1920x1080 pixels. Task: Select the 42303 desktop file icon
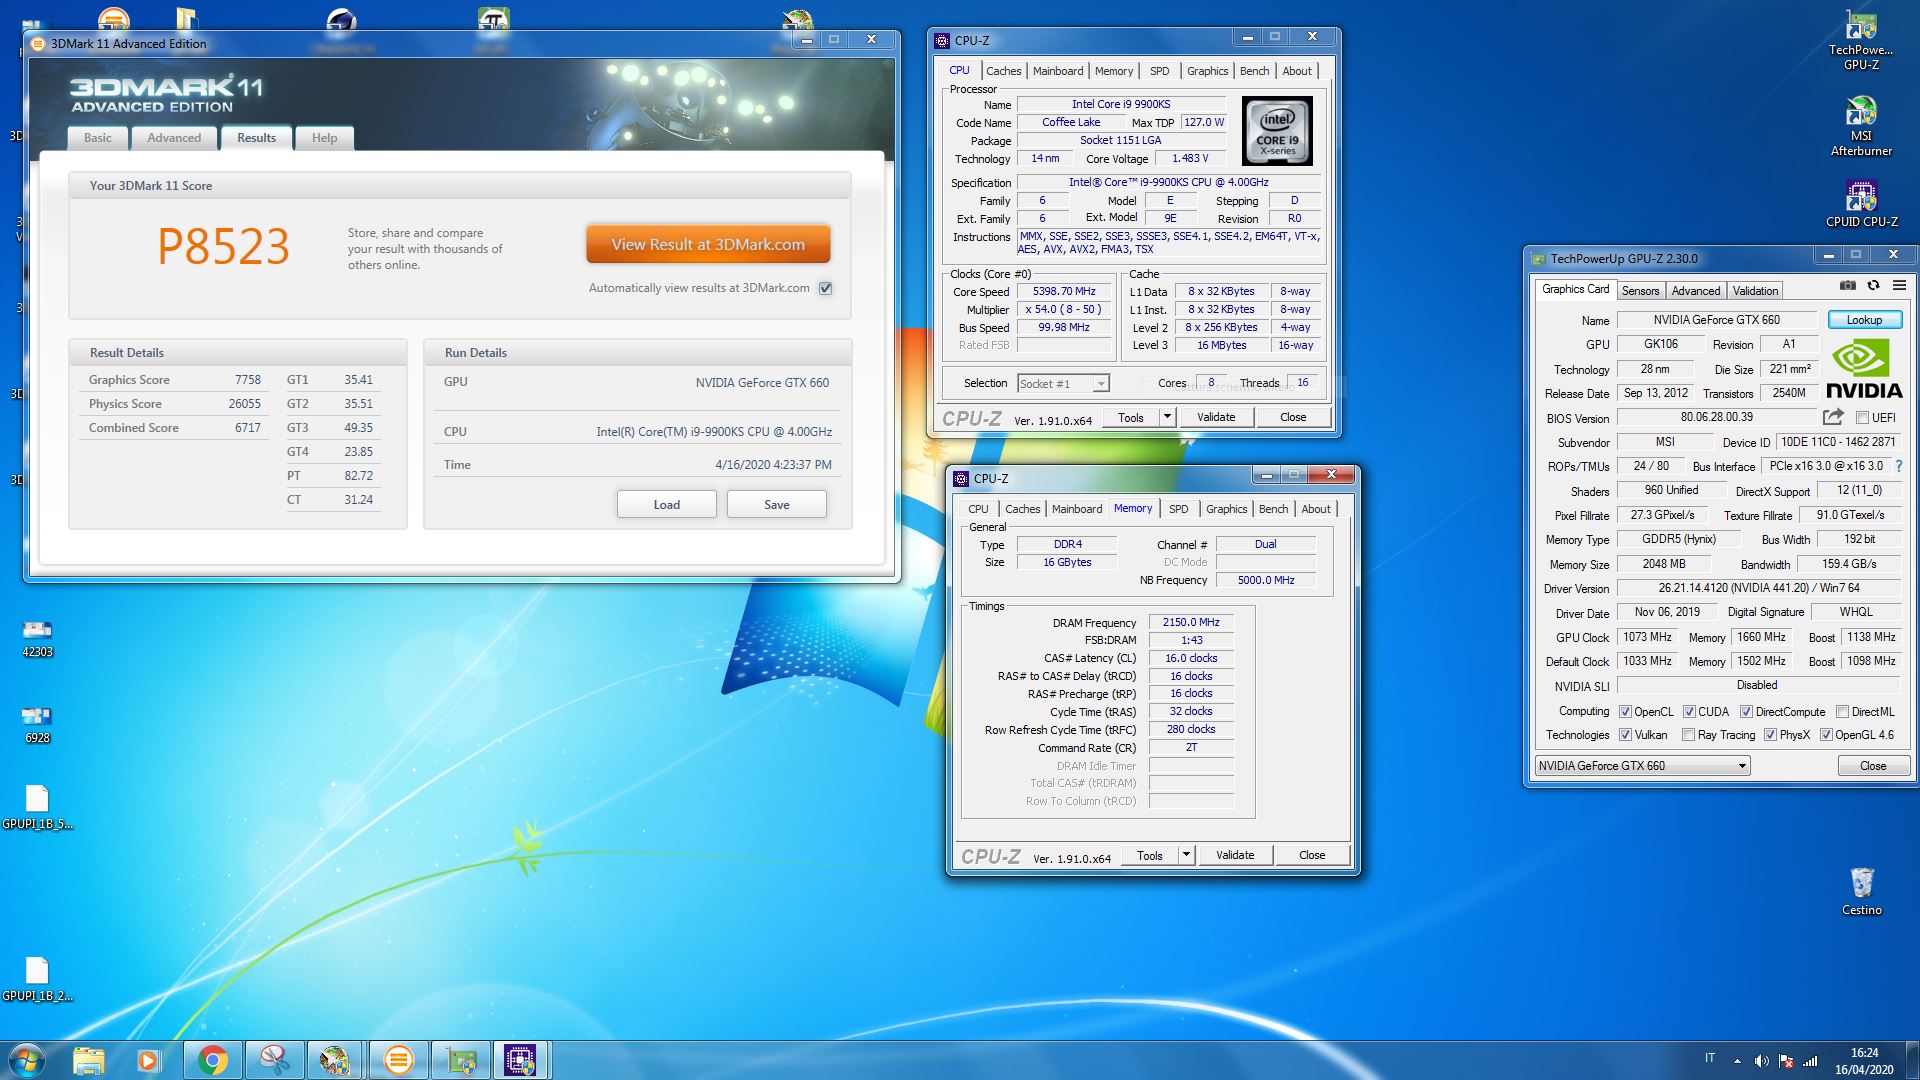point(37,638)
